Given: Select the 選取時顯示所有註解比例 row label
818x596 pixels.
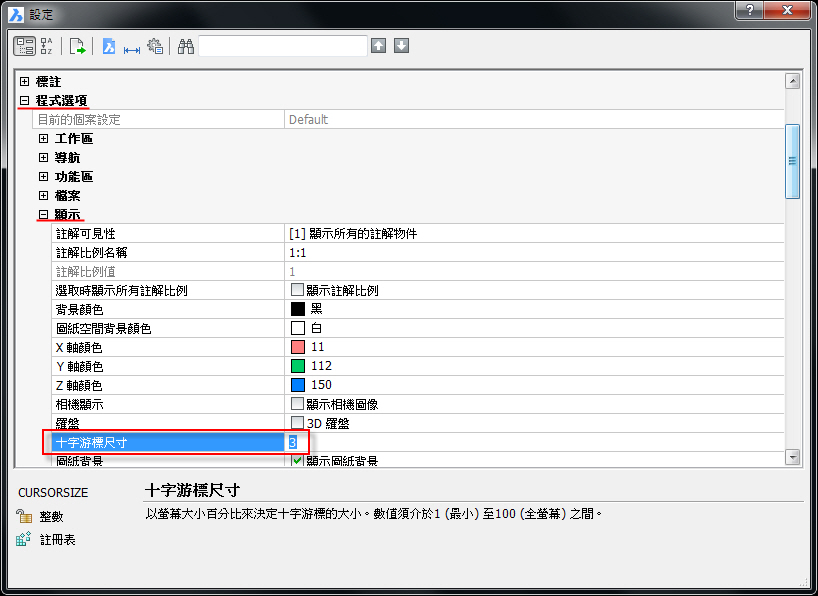Looking at the screenshot, I should tap(122, 290).
